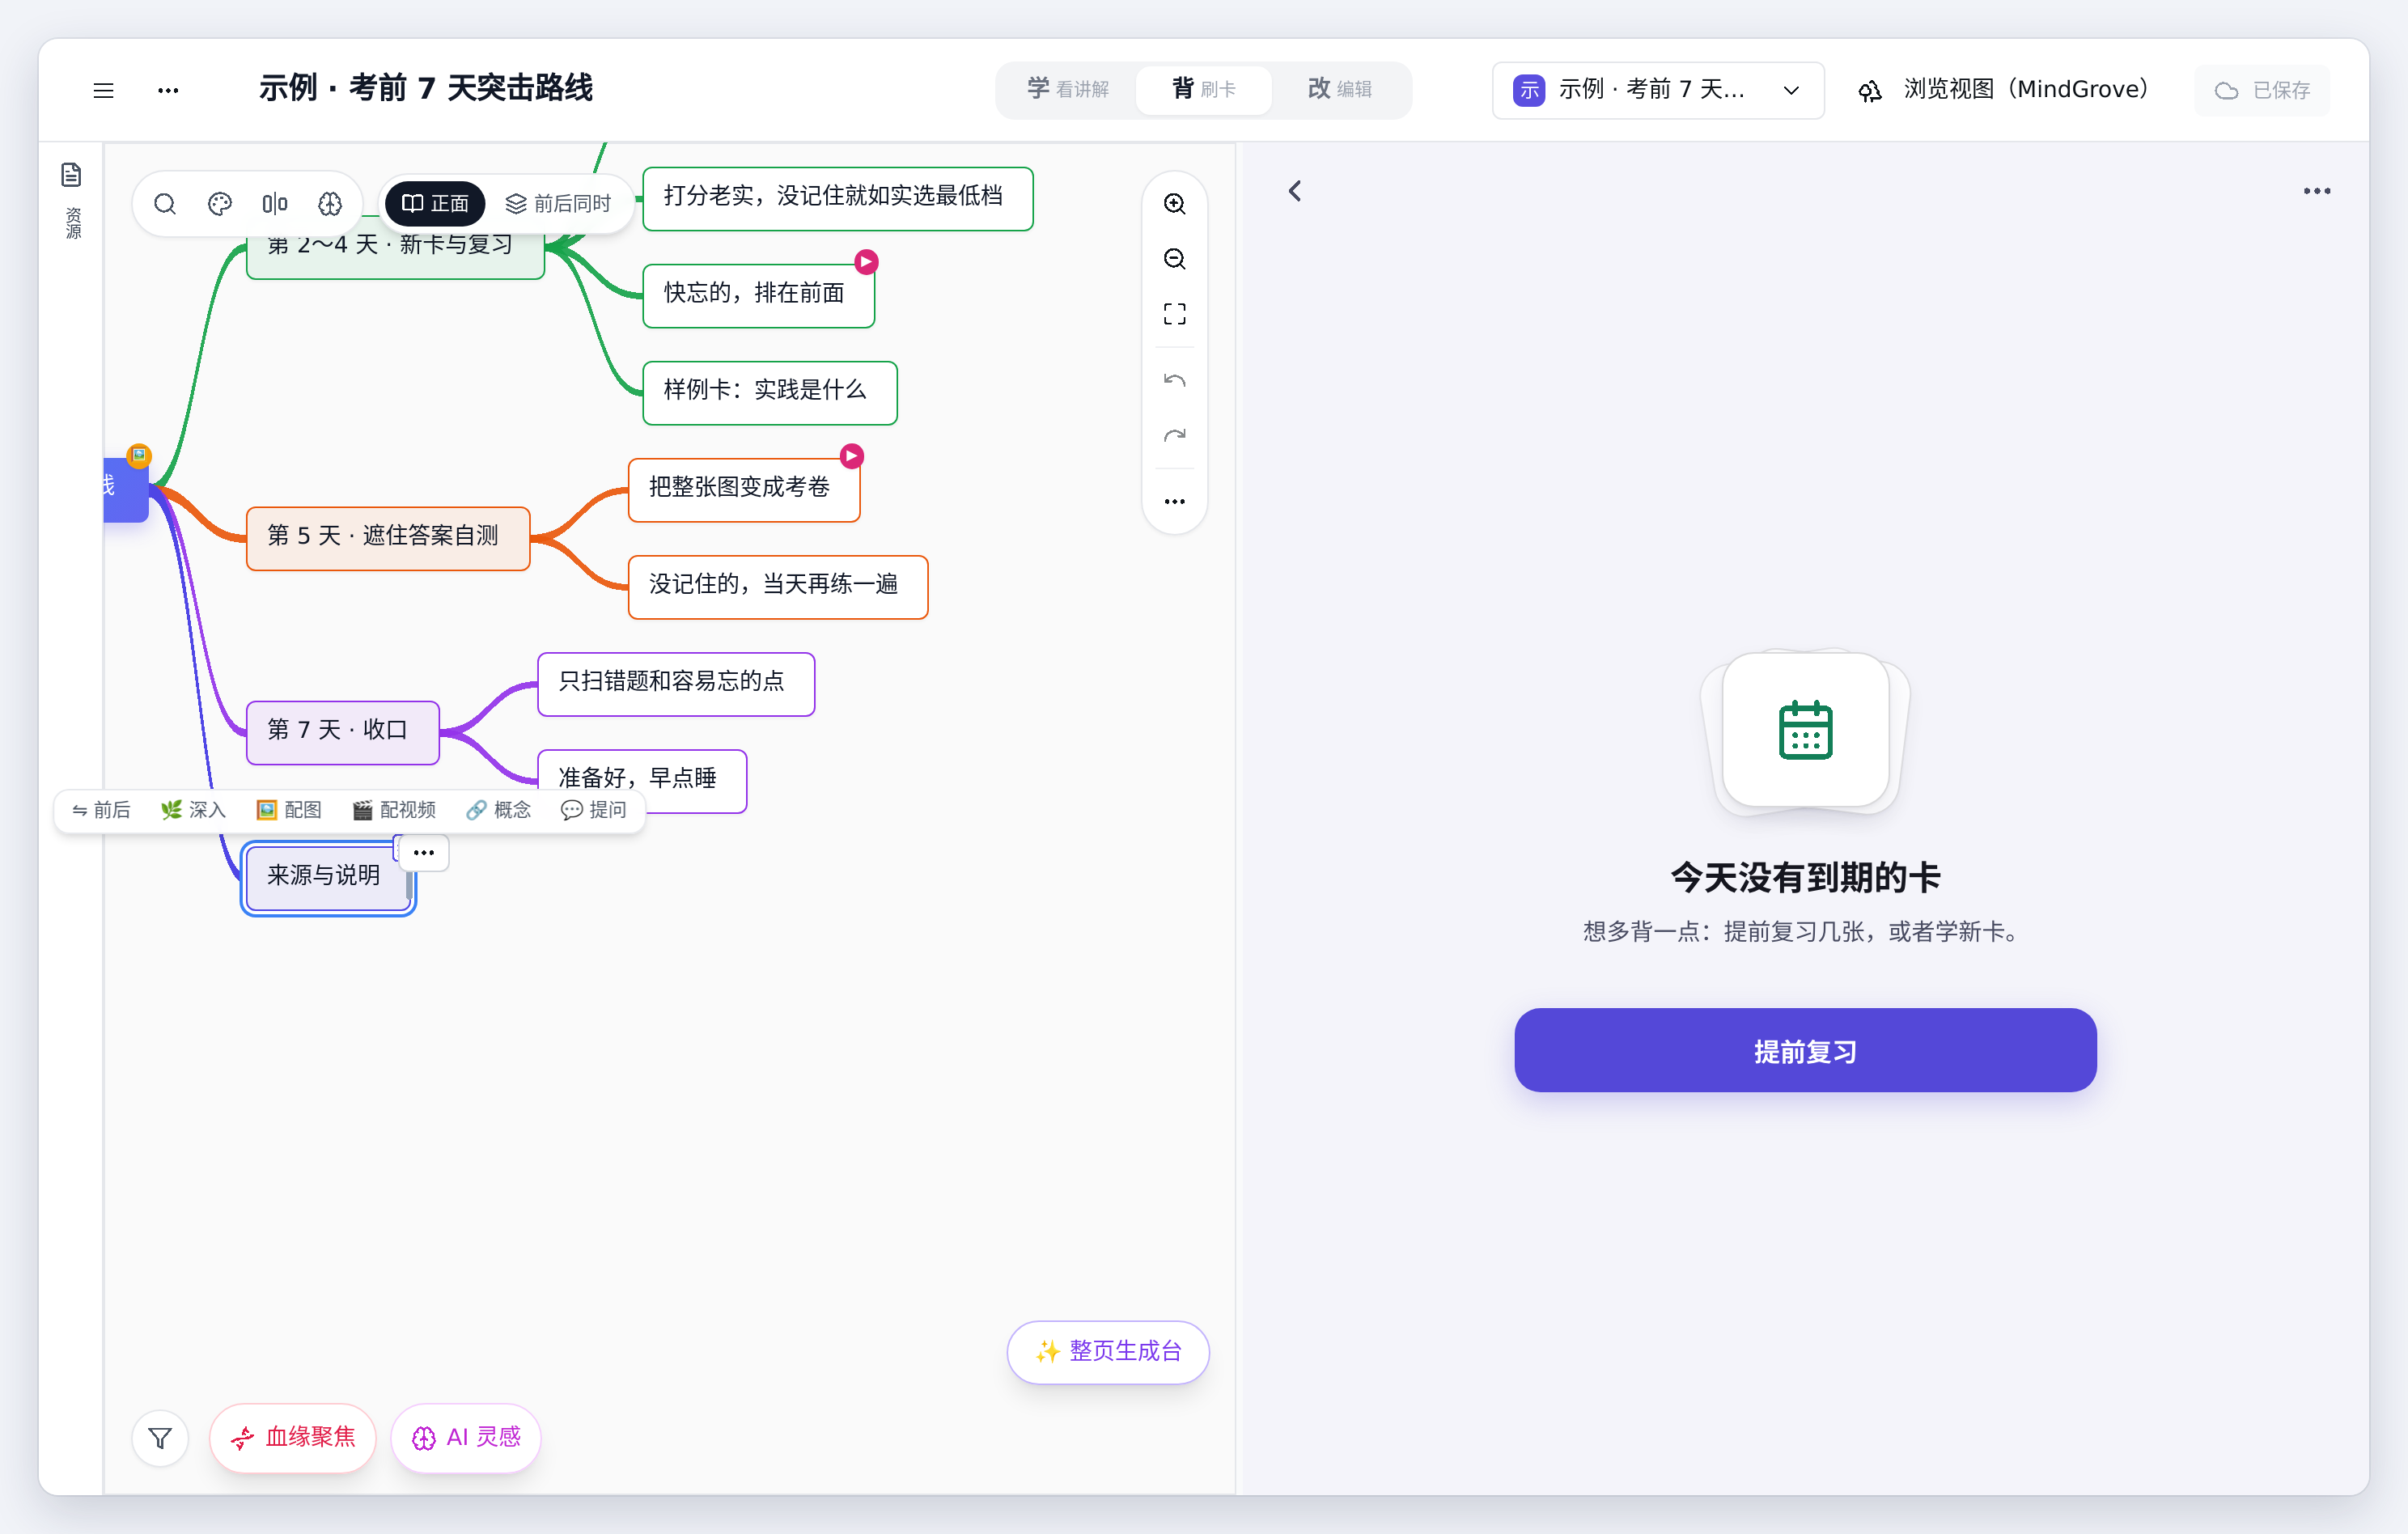The image size is (2408, 1534).
Task: Click the image badge on root node
Action: pos(139,456)
